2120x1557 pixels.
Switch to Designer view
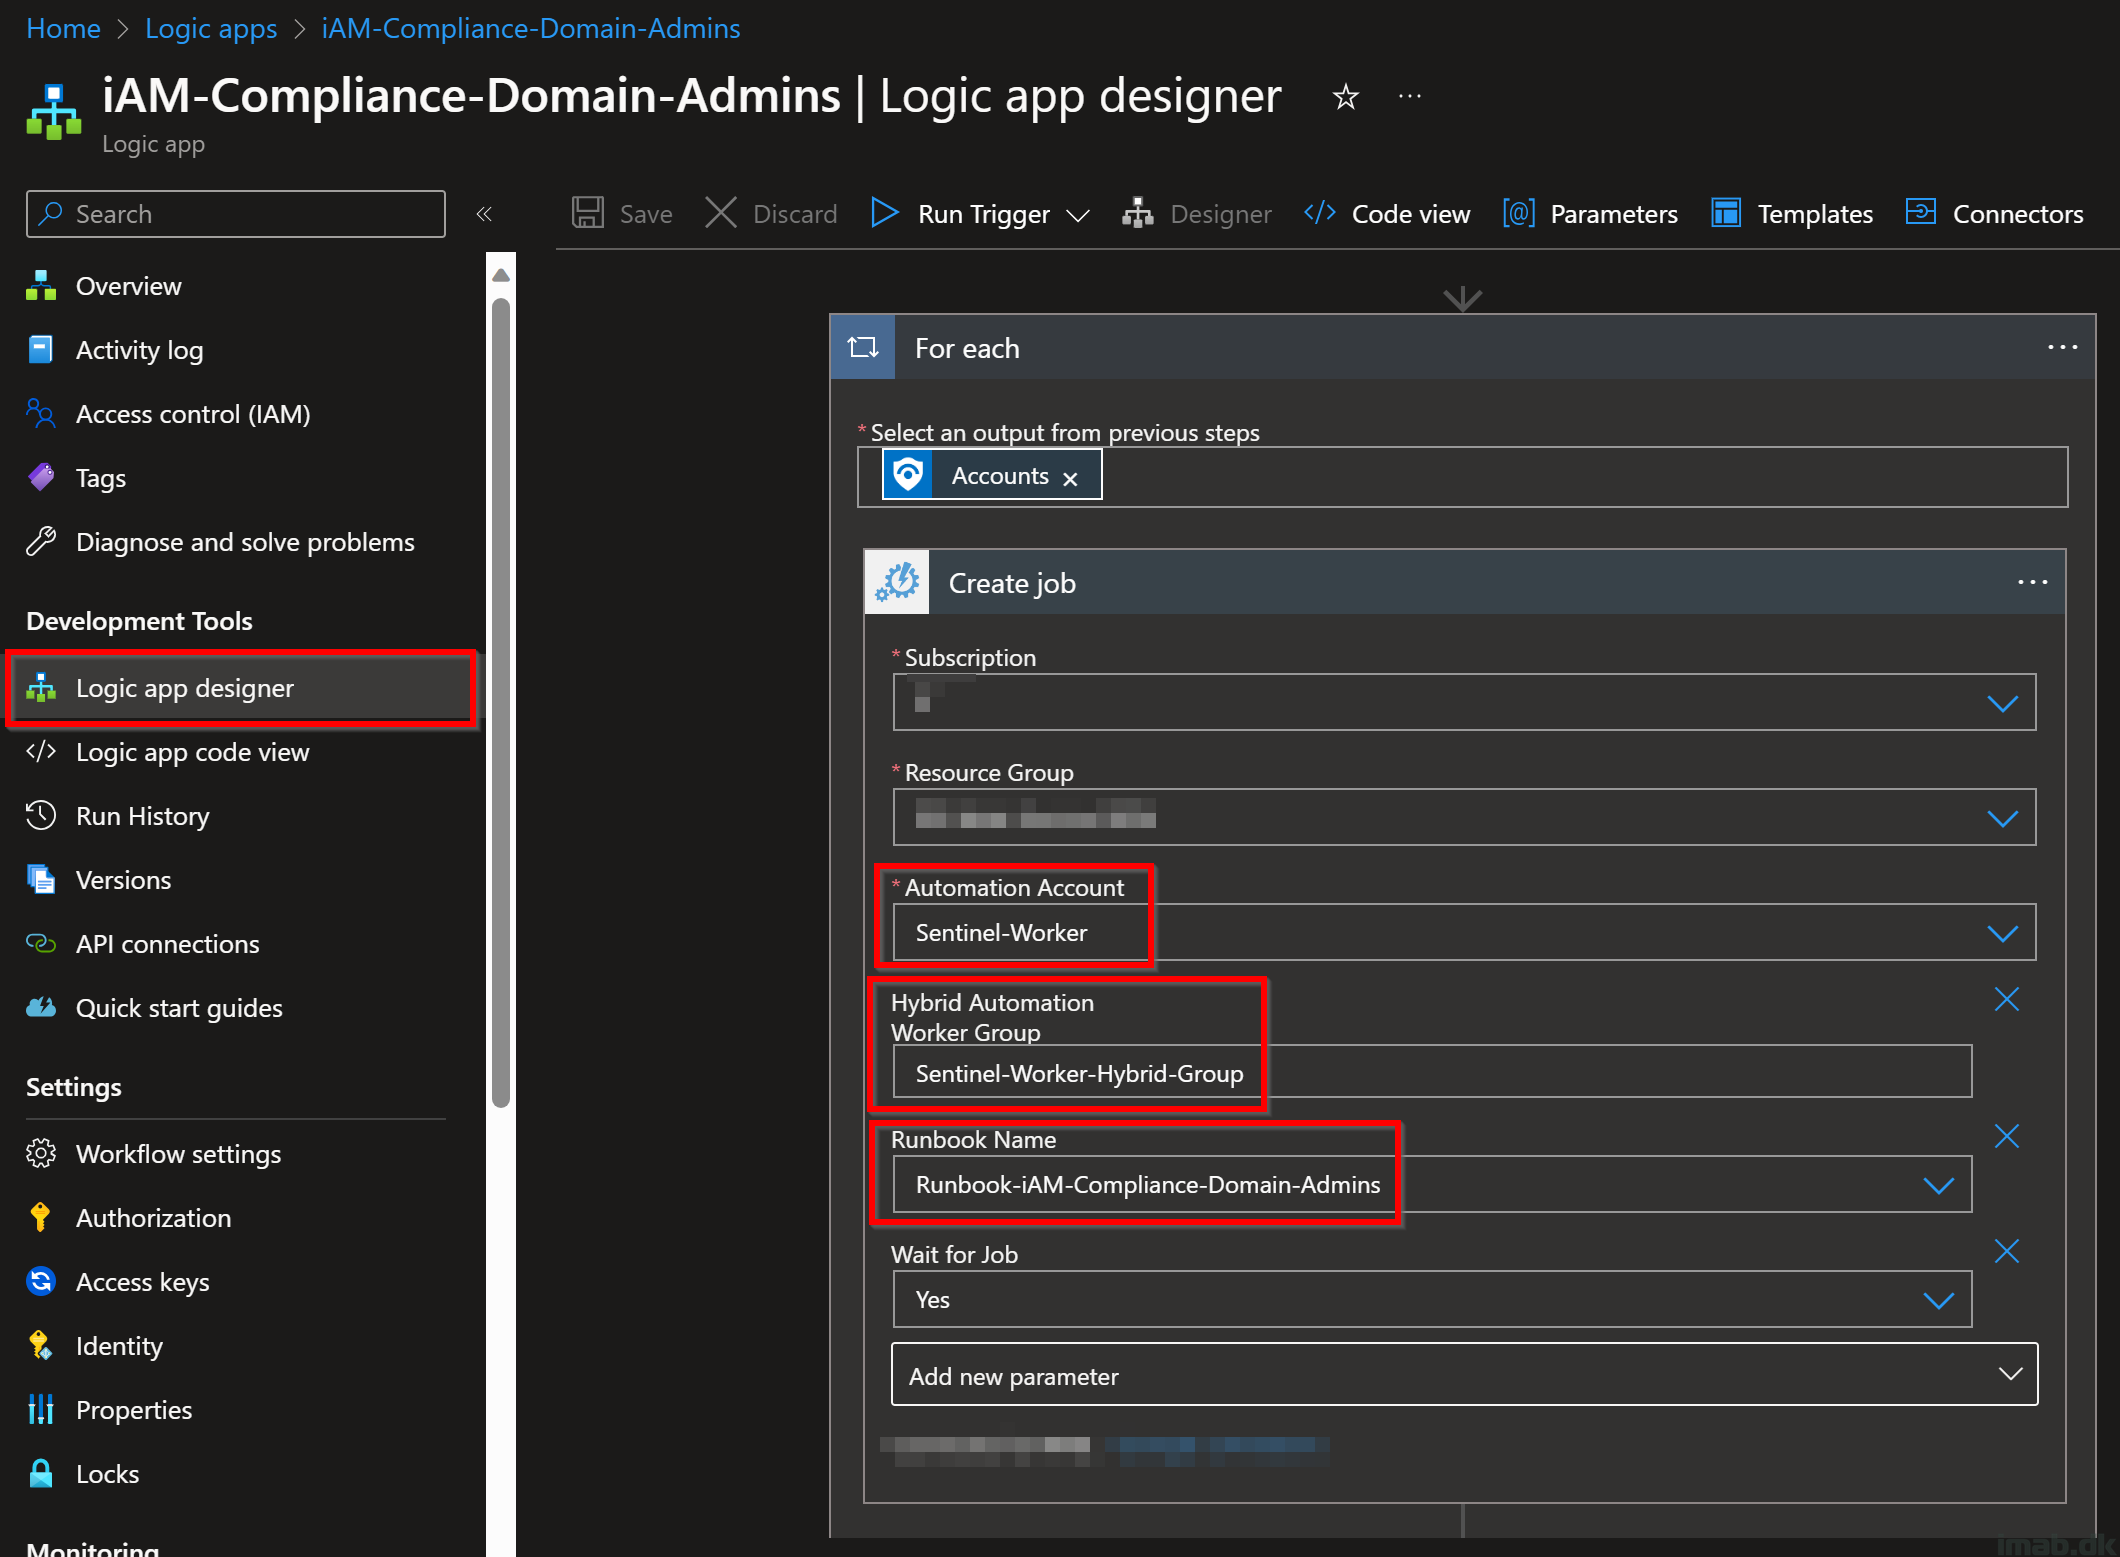(1197, 214)
